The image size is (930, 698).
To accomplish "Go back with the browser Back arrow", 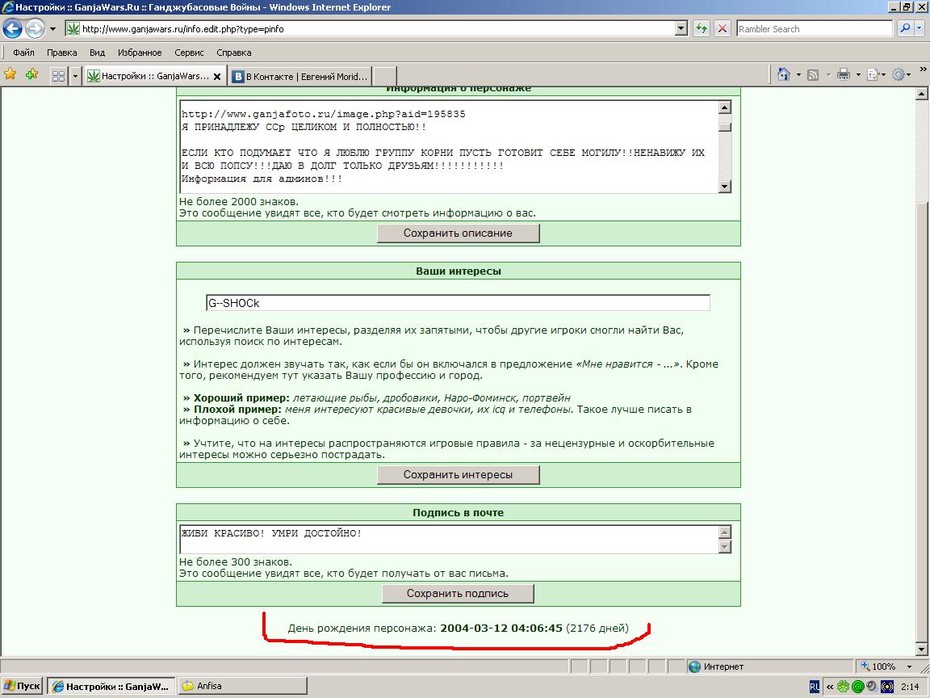I will point(12,28).
